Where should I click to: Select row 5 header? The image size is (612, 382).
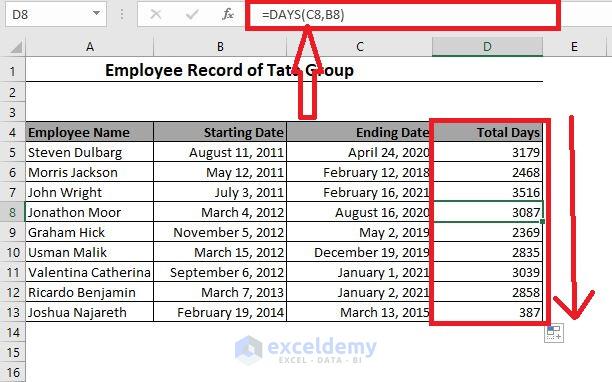coord(12,152)
